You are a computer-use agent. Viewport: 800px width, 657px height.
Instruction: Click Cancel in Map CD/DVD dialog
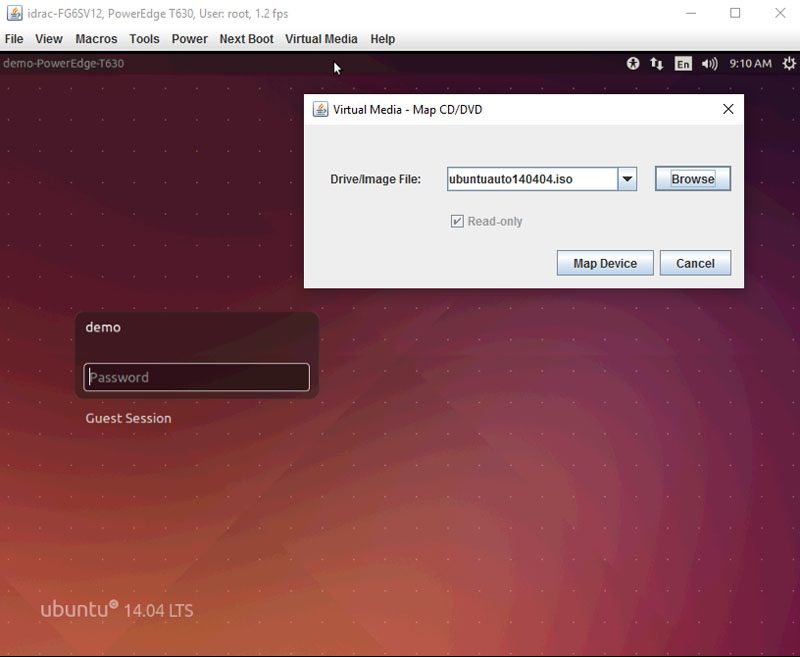pyautogui.click(x=695, y=263)
